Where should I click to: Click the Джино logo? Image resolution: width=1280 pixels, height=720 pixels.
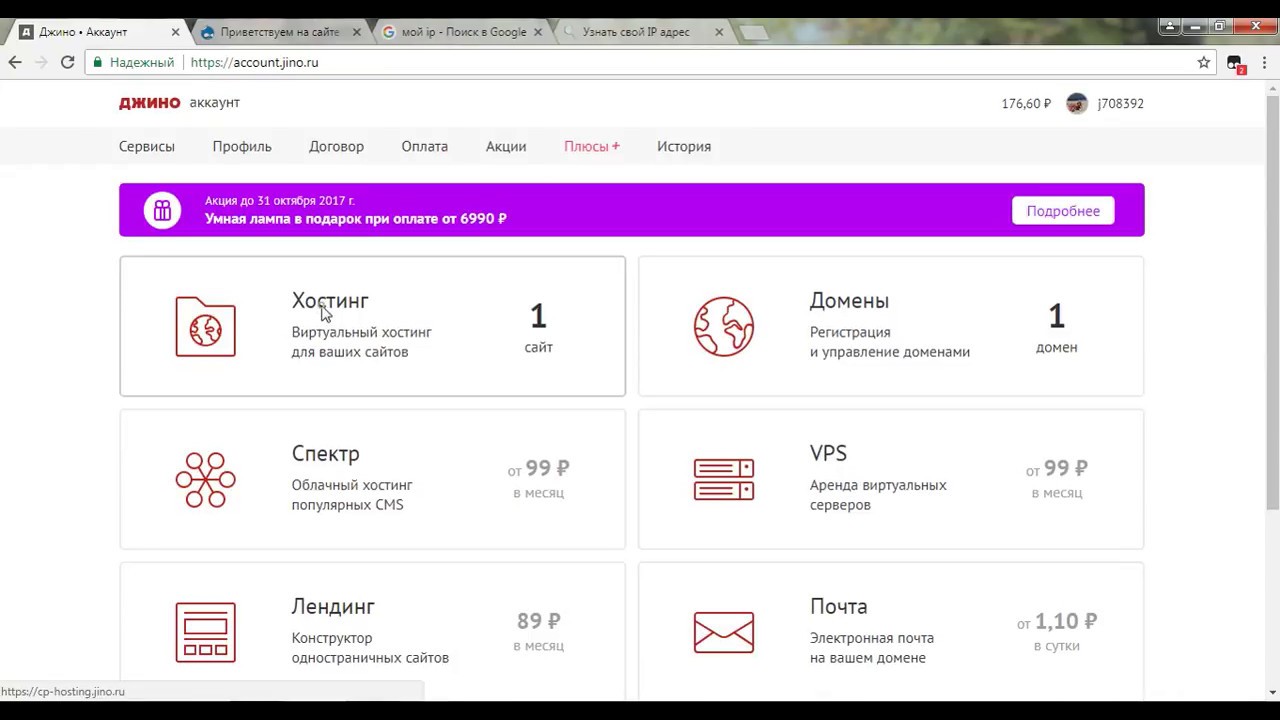pyautogui.click(x=150, y=102)
